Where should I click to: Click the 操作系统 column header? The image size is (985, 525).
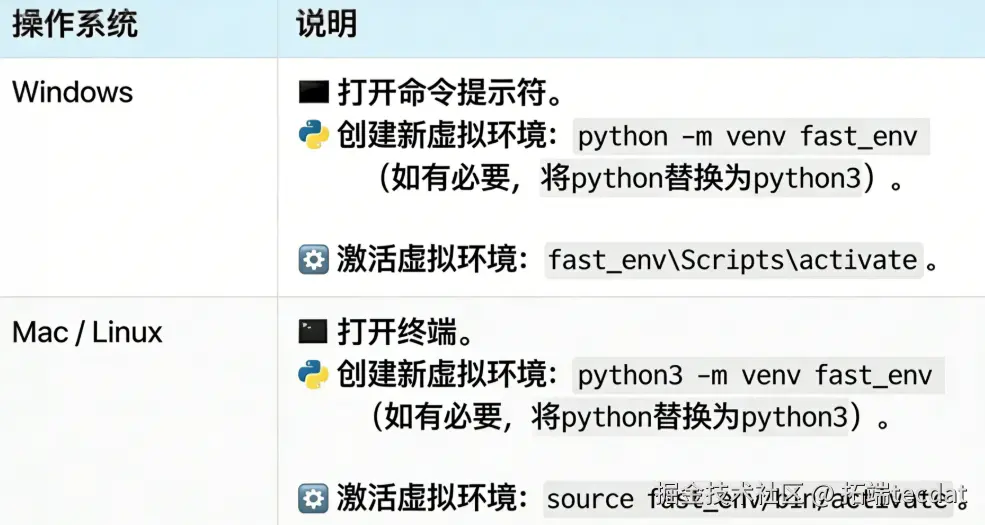click(75, 25)
